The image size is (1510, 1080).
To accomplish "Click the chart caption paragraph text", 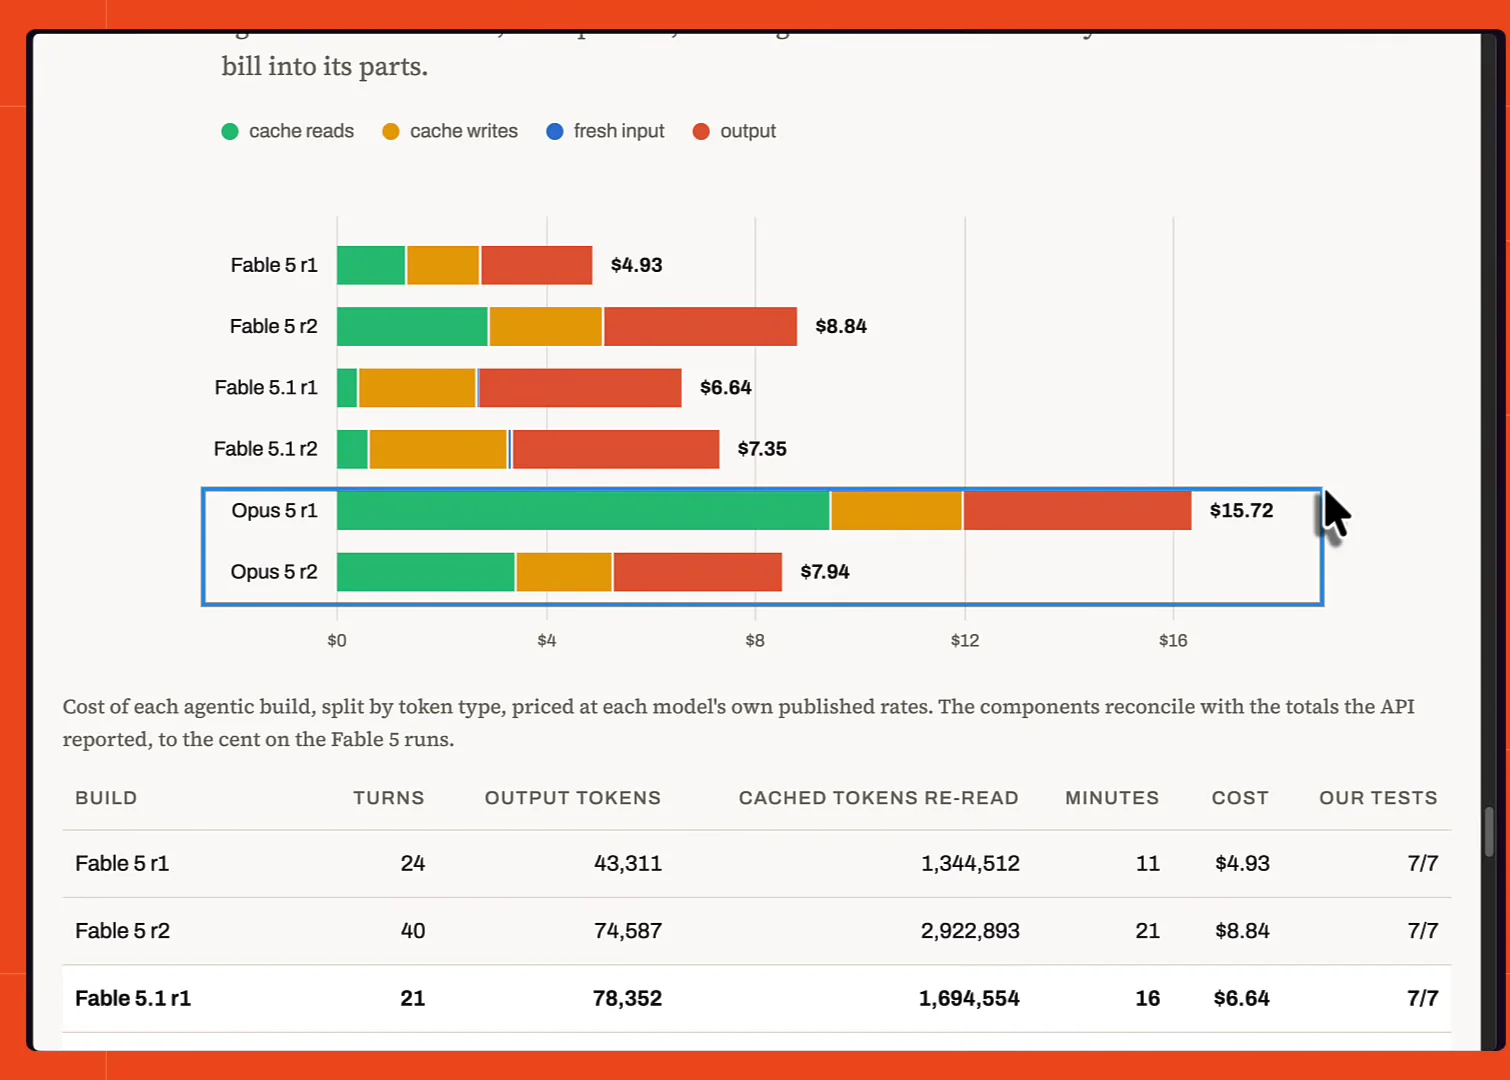I will [739, 723].
